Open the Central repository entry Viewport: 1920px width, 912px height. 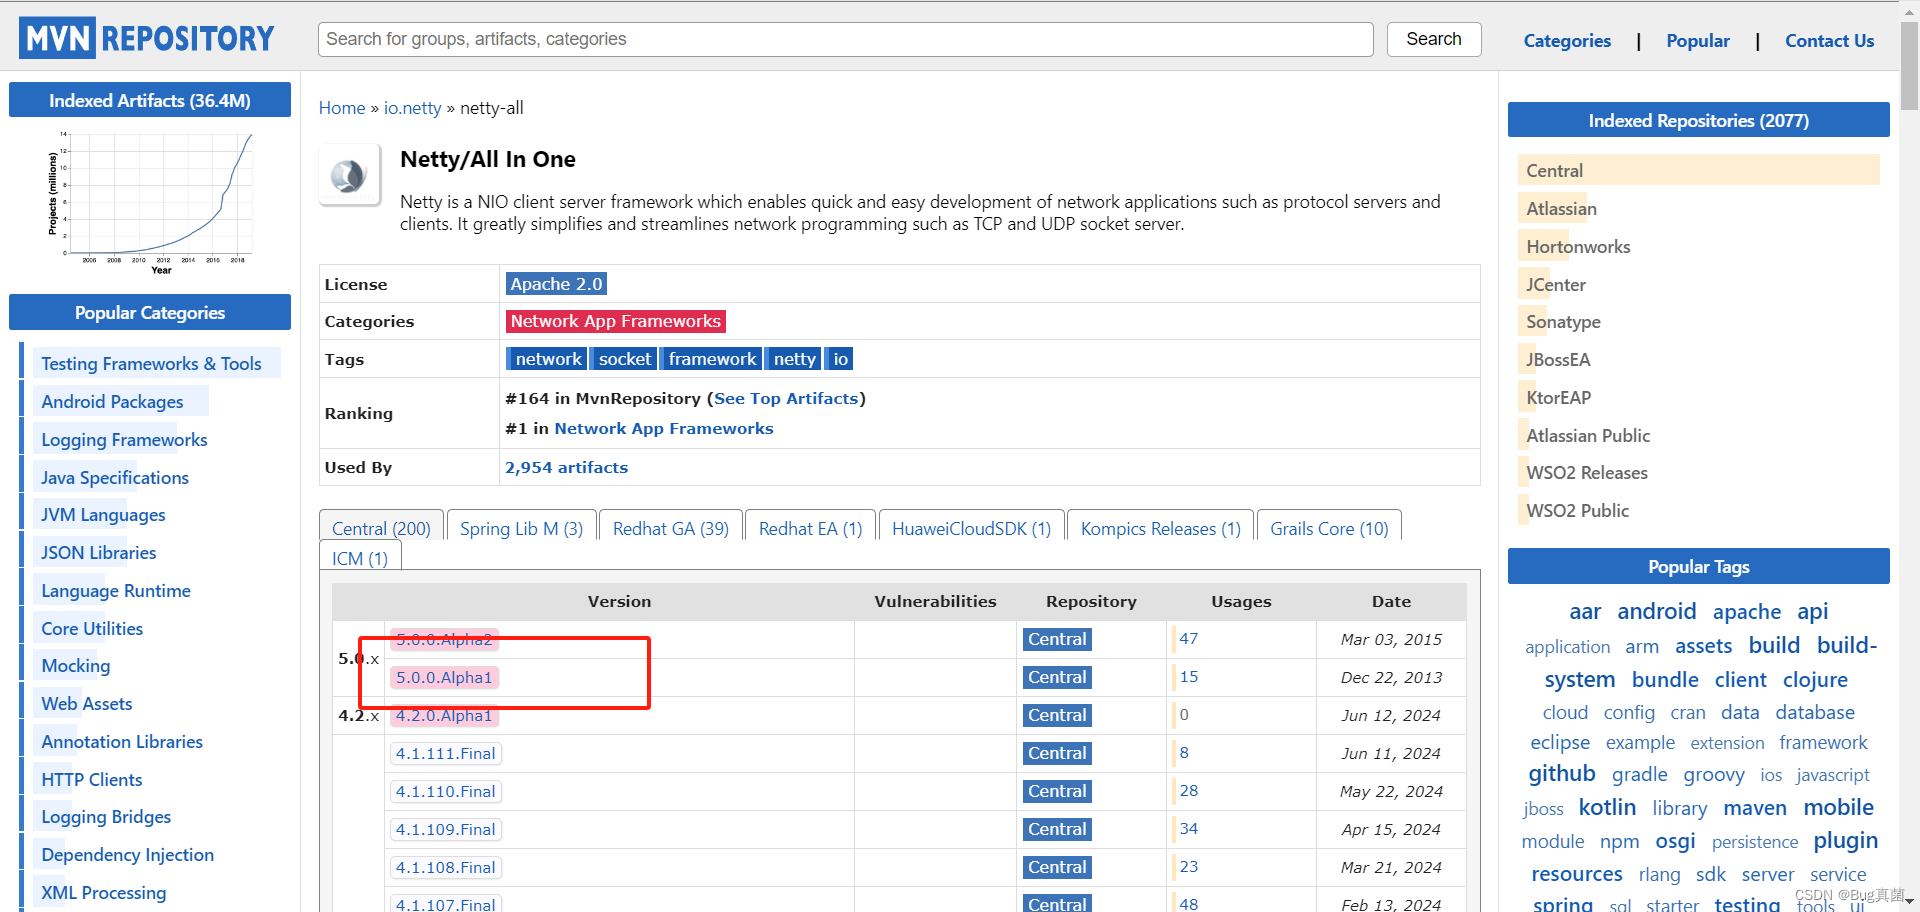coord(1698,170)
